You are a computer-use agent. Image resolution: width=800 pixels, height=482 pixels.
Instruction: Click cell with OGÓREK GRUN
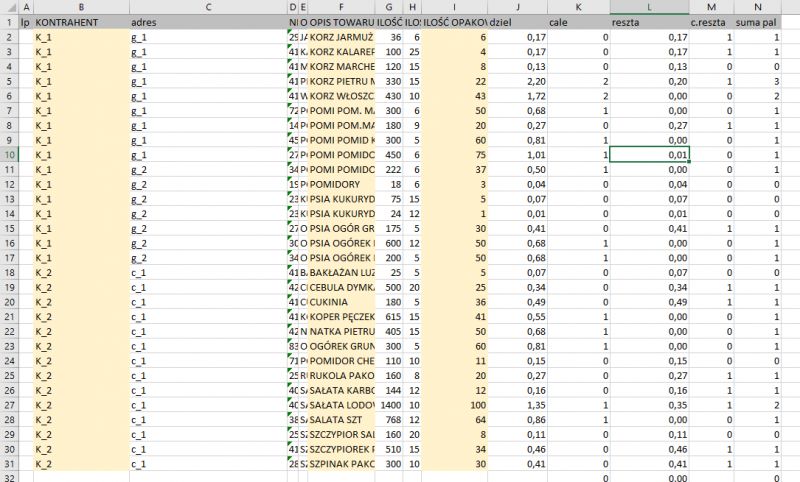341,346
